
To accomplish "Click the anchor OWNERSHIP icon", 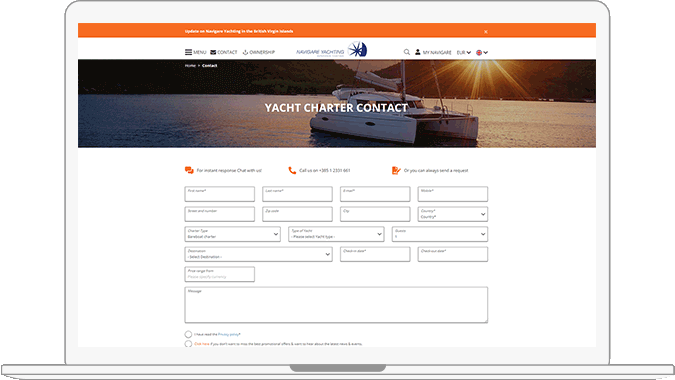I will (245, 52).
